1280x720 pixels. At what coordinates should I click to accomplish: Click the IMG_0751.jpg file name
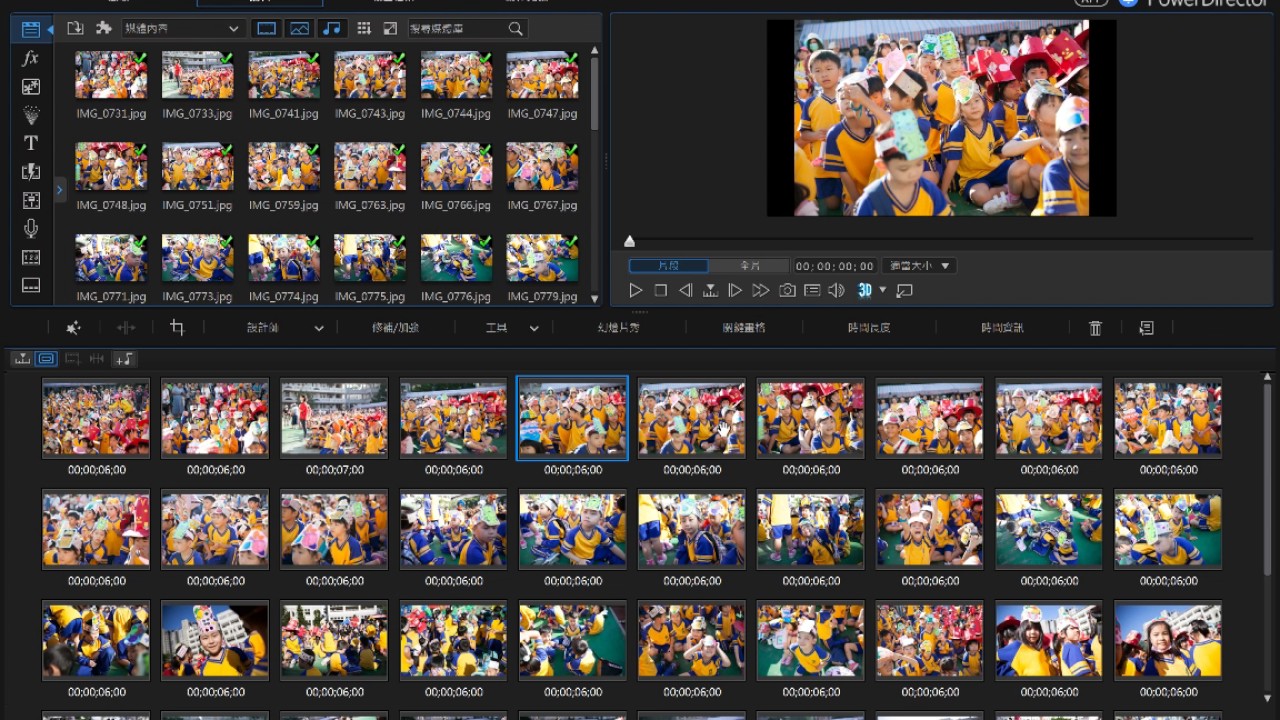click(197, 205)
